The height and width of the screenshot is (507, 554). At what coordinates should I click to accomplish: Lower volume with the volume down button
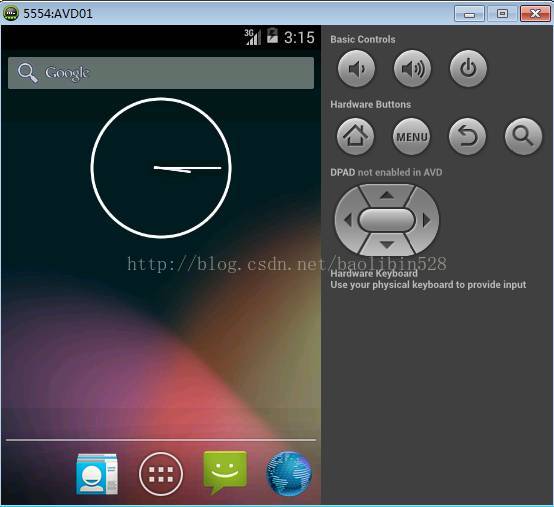[356, 69]
